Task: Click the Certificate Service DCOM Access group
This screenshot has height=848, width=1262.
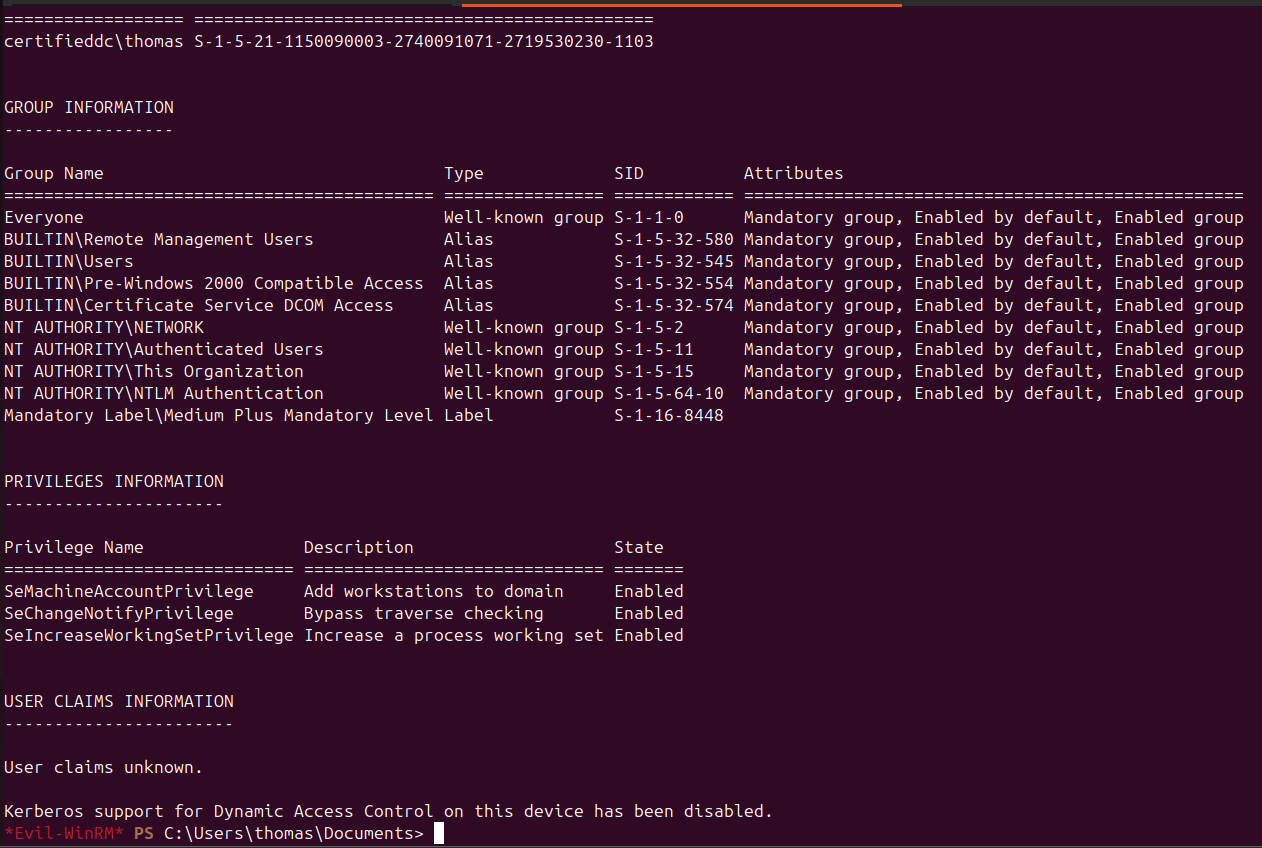Action: click(199, 306)
